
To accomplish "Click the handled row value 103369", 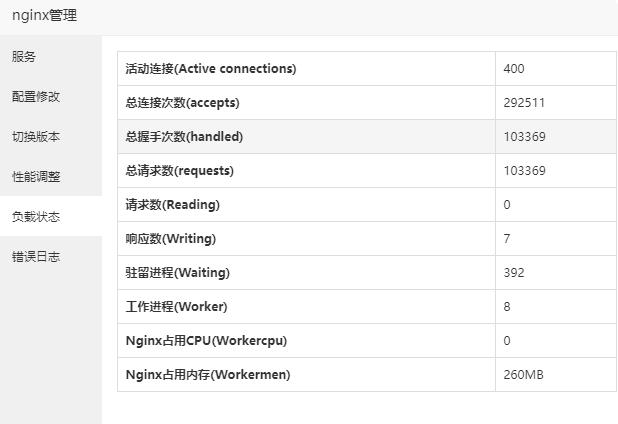I will pos(525,137).
